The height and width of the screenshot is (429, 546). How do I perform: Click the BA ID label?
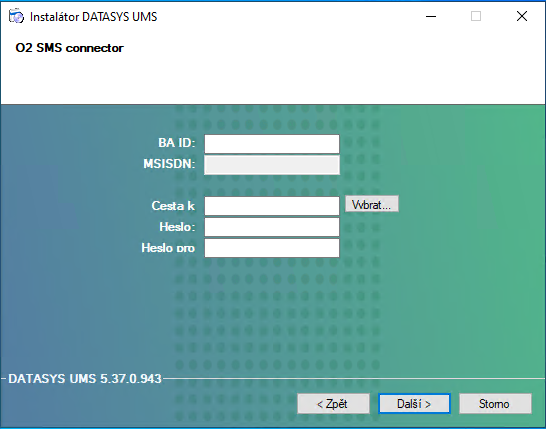tap(177, 143)
